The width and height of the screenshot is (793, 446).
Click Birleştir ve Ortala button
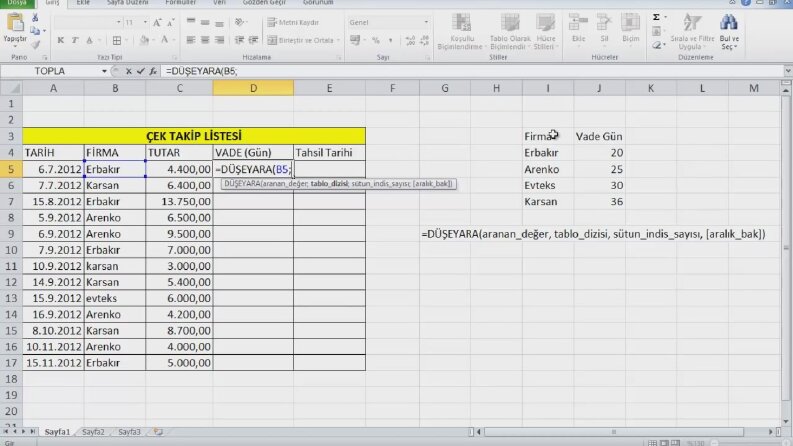[x=302, y=40]
